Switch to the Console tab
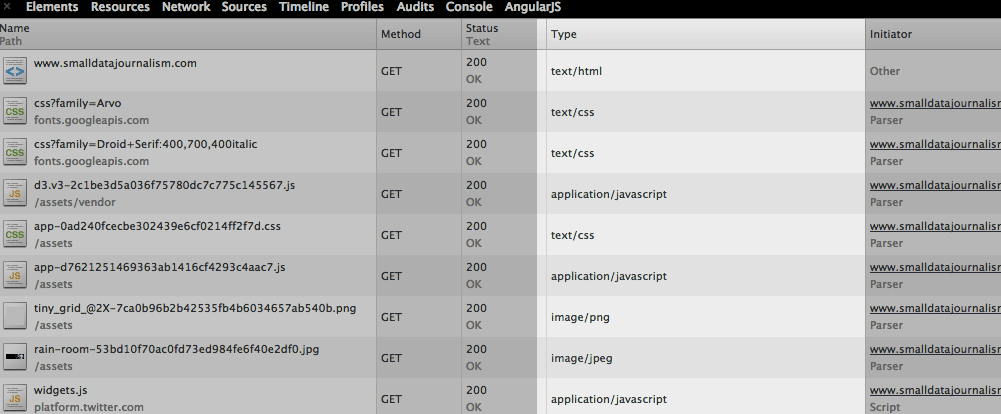Image resolution: width=1001 pixels, height=414 pixels. click(x=469, y=7)
